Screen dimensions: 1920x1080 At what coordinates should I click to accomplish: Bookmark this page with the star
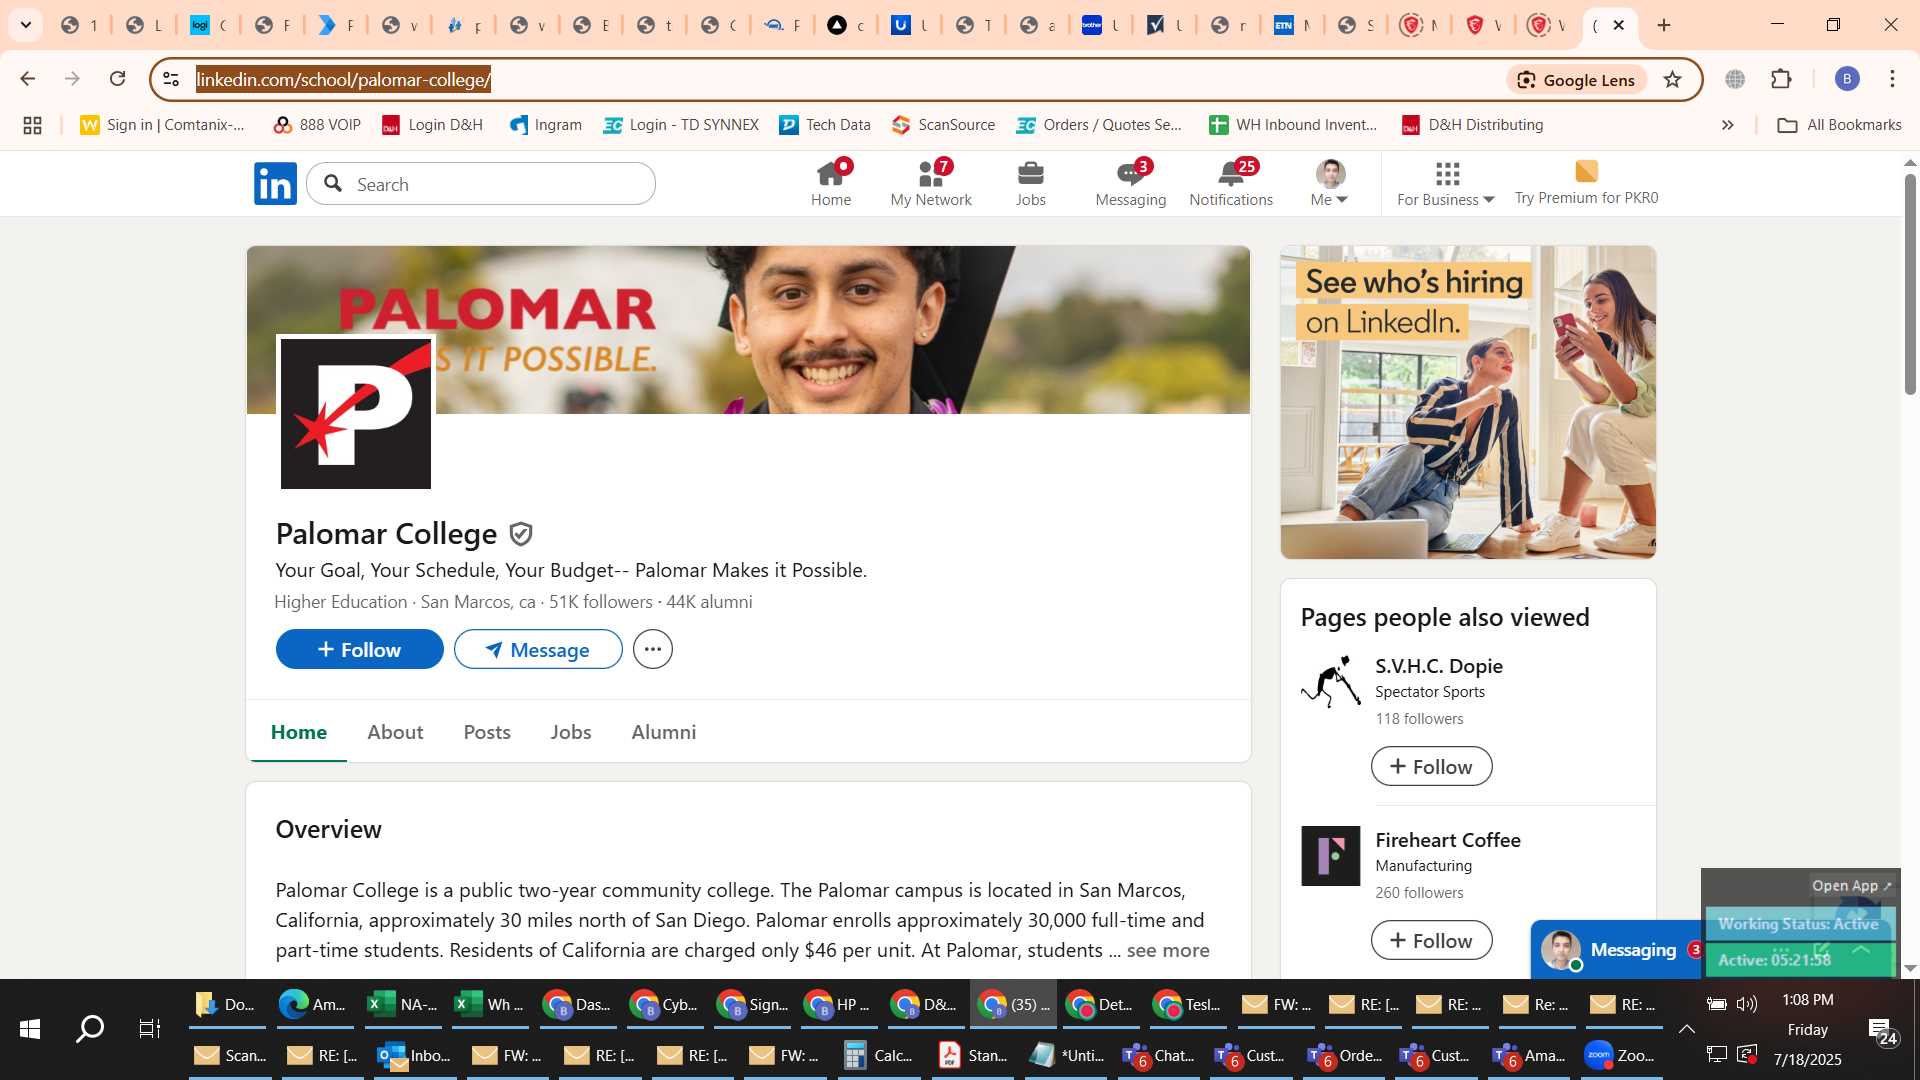(x=1672, y=80)
